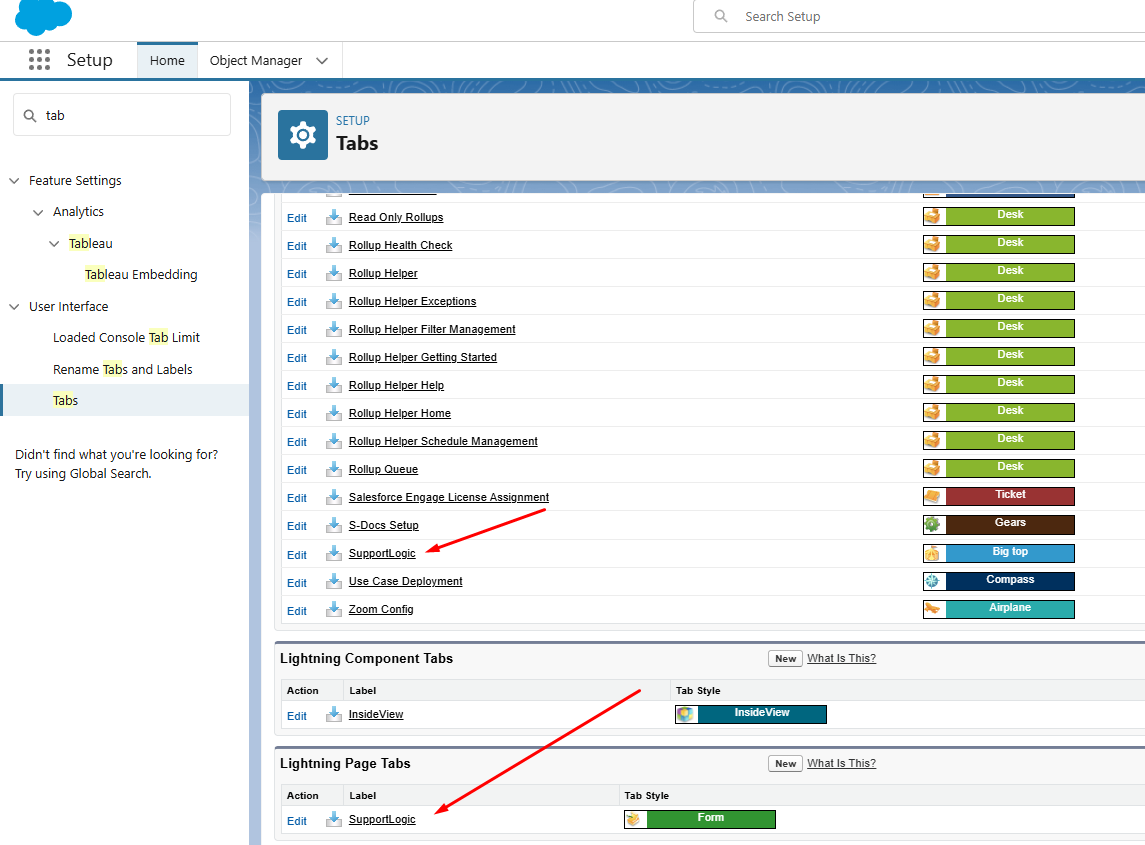
Task: Click the Compass tab style icon
Action: click(933, 581)
